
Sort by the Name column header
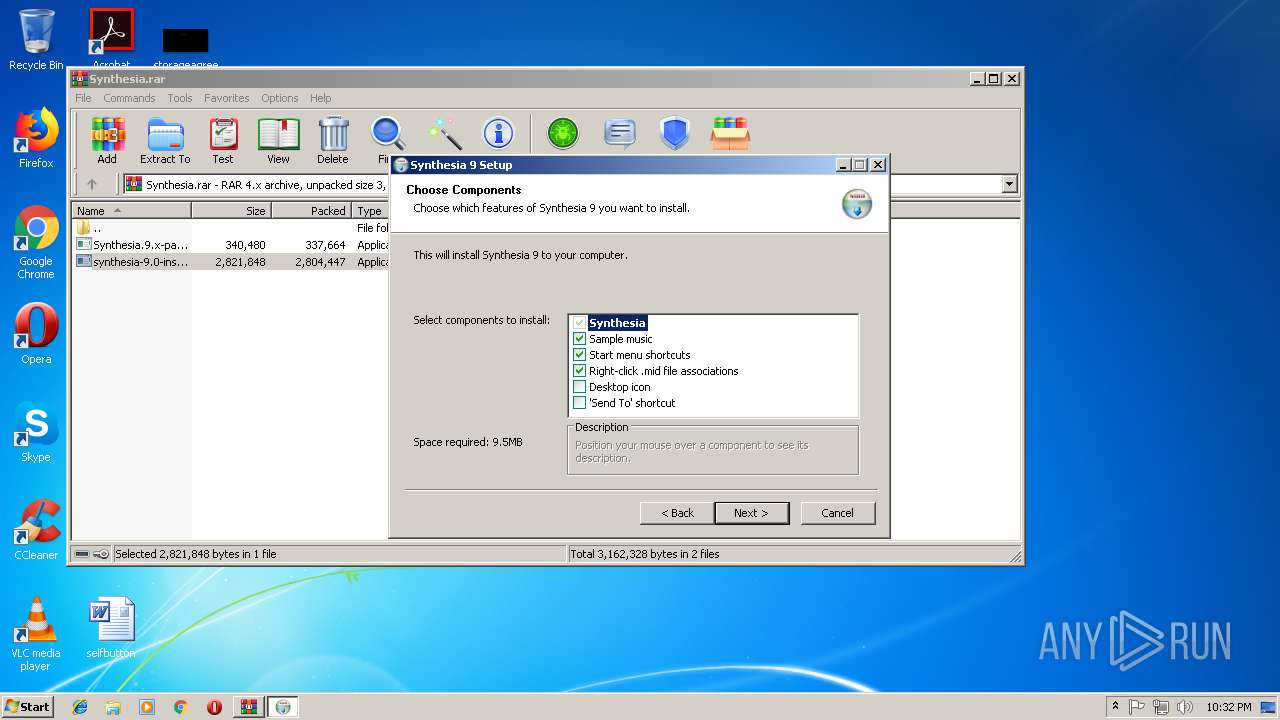click(132, 211)
